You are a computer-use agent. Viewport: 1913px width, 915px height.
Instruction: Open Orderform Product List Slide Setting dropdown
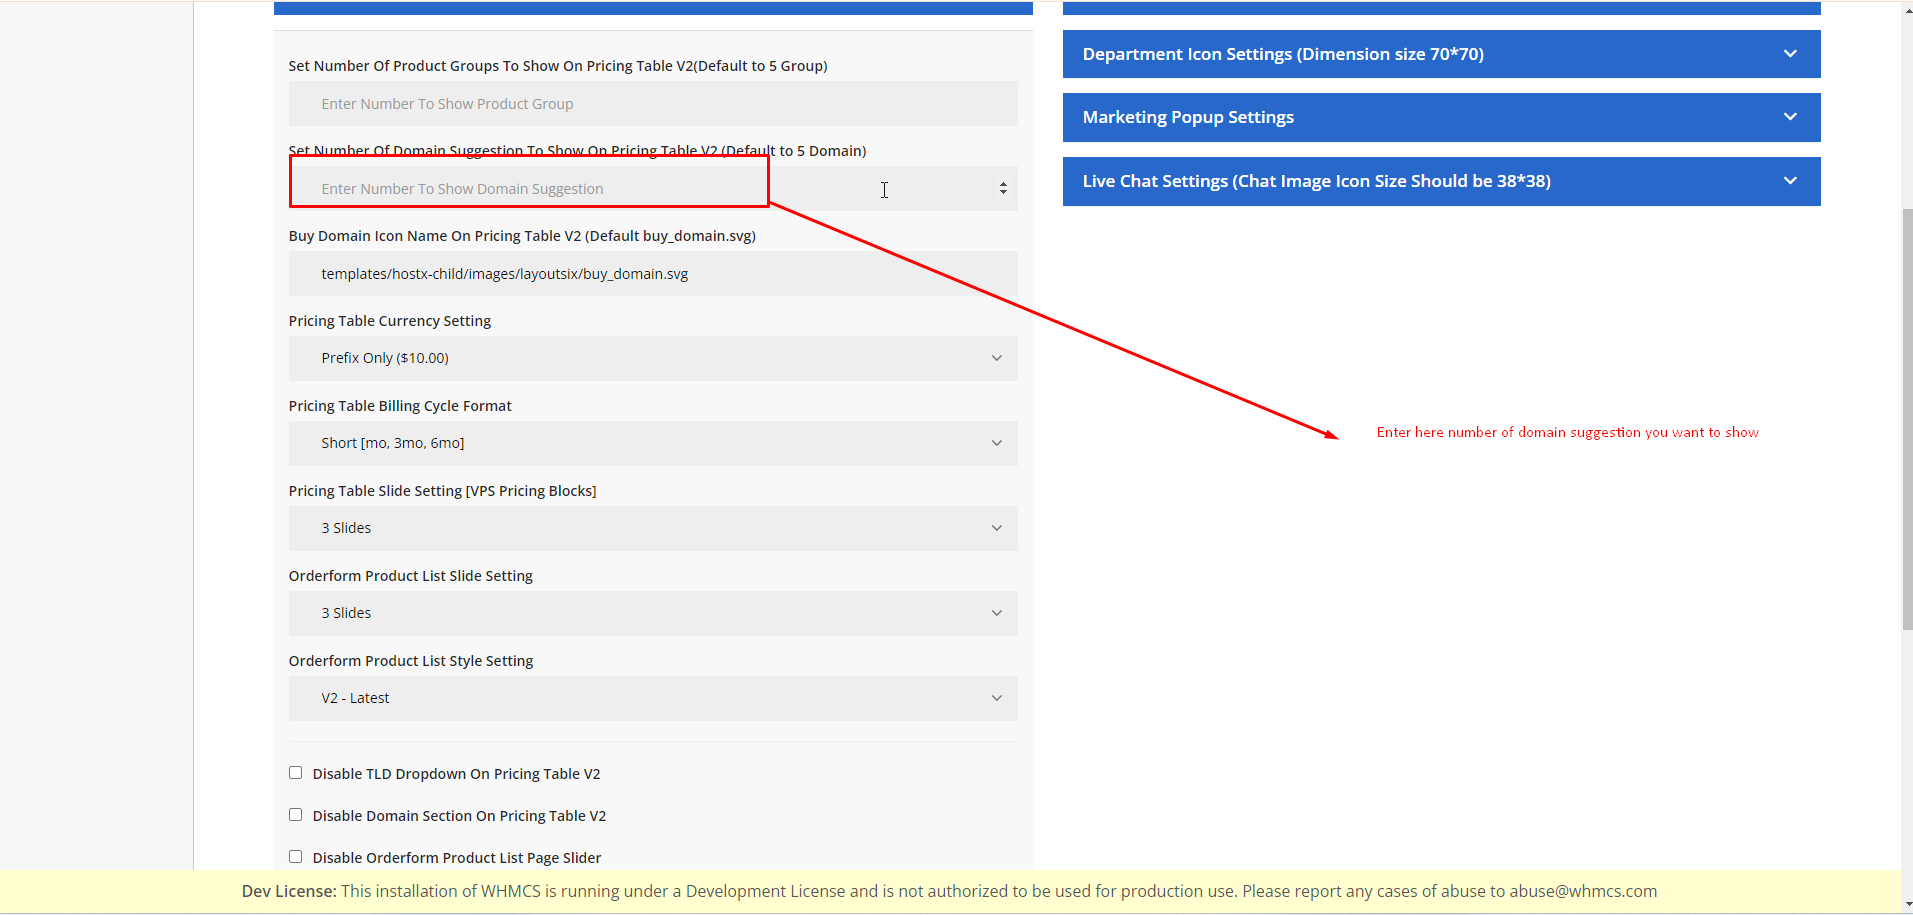pos(652,613)
